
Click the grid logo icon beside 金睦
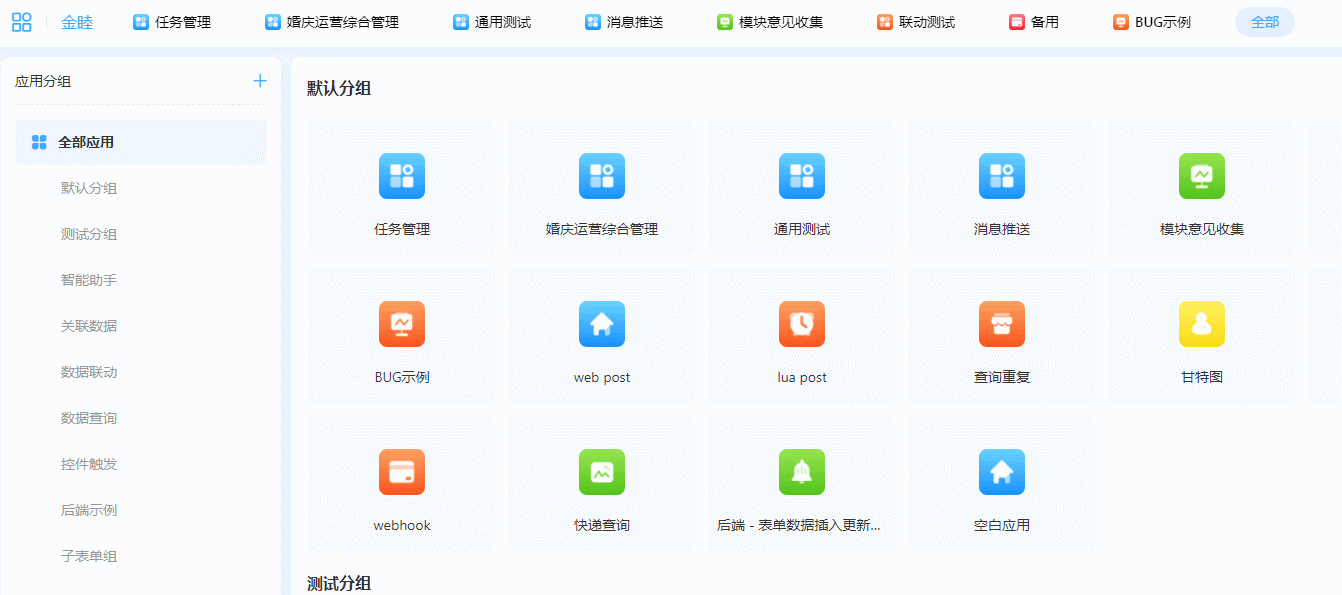22,22
